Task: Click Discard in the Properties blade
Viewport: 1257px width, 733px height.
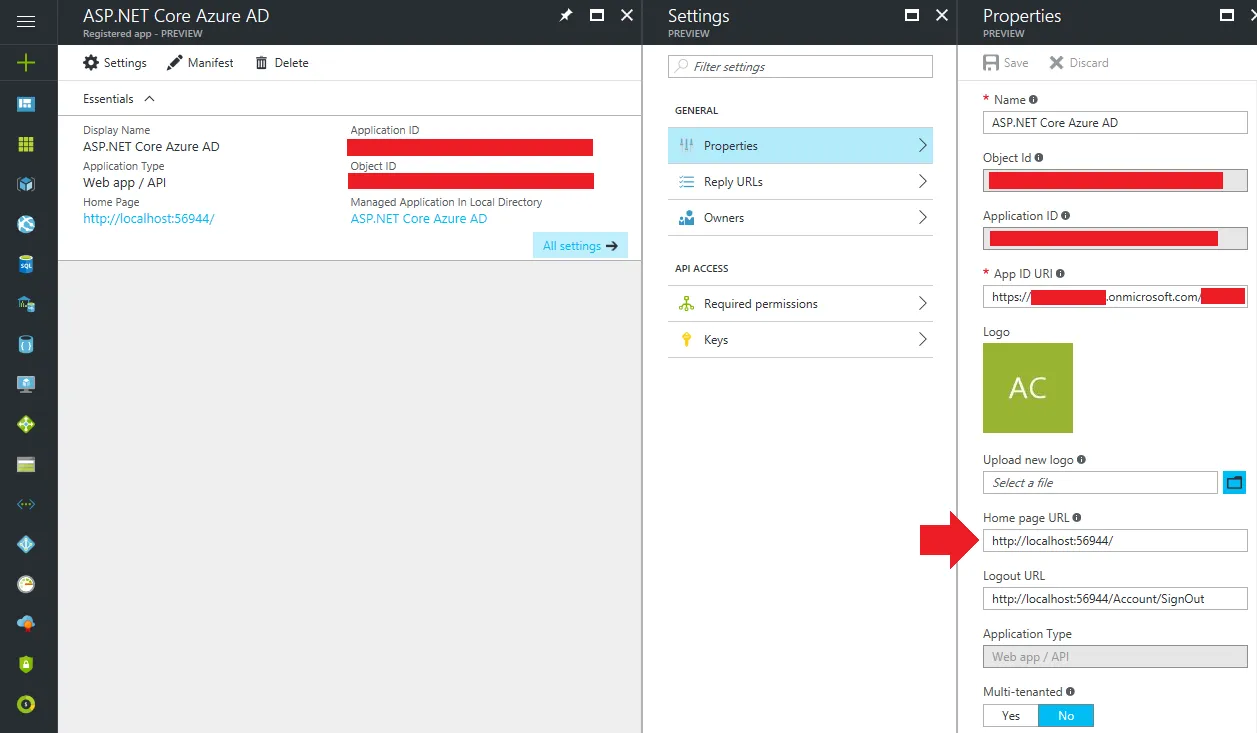Action: 1079,63
